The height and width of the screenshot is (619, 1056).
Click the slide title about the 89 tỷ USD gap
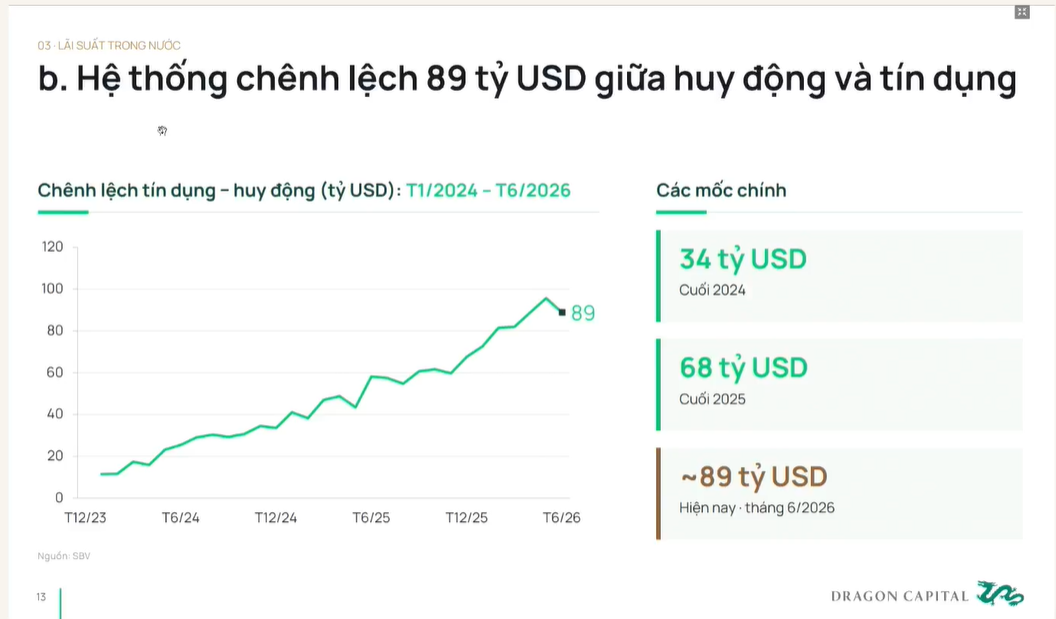coord(527,79)
